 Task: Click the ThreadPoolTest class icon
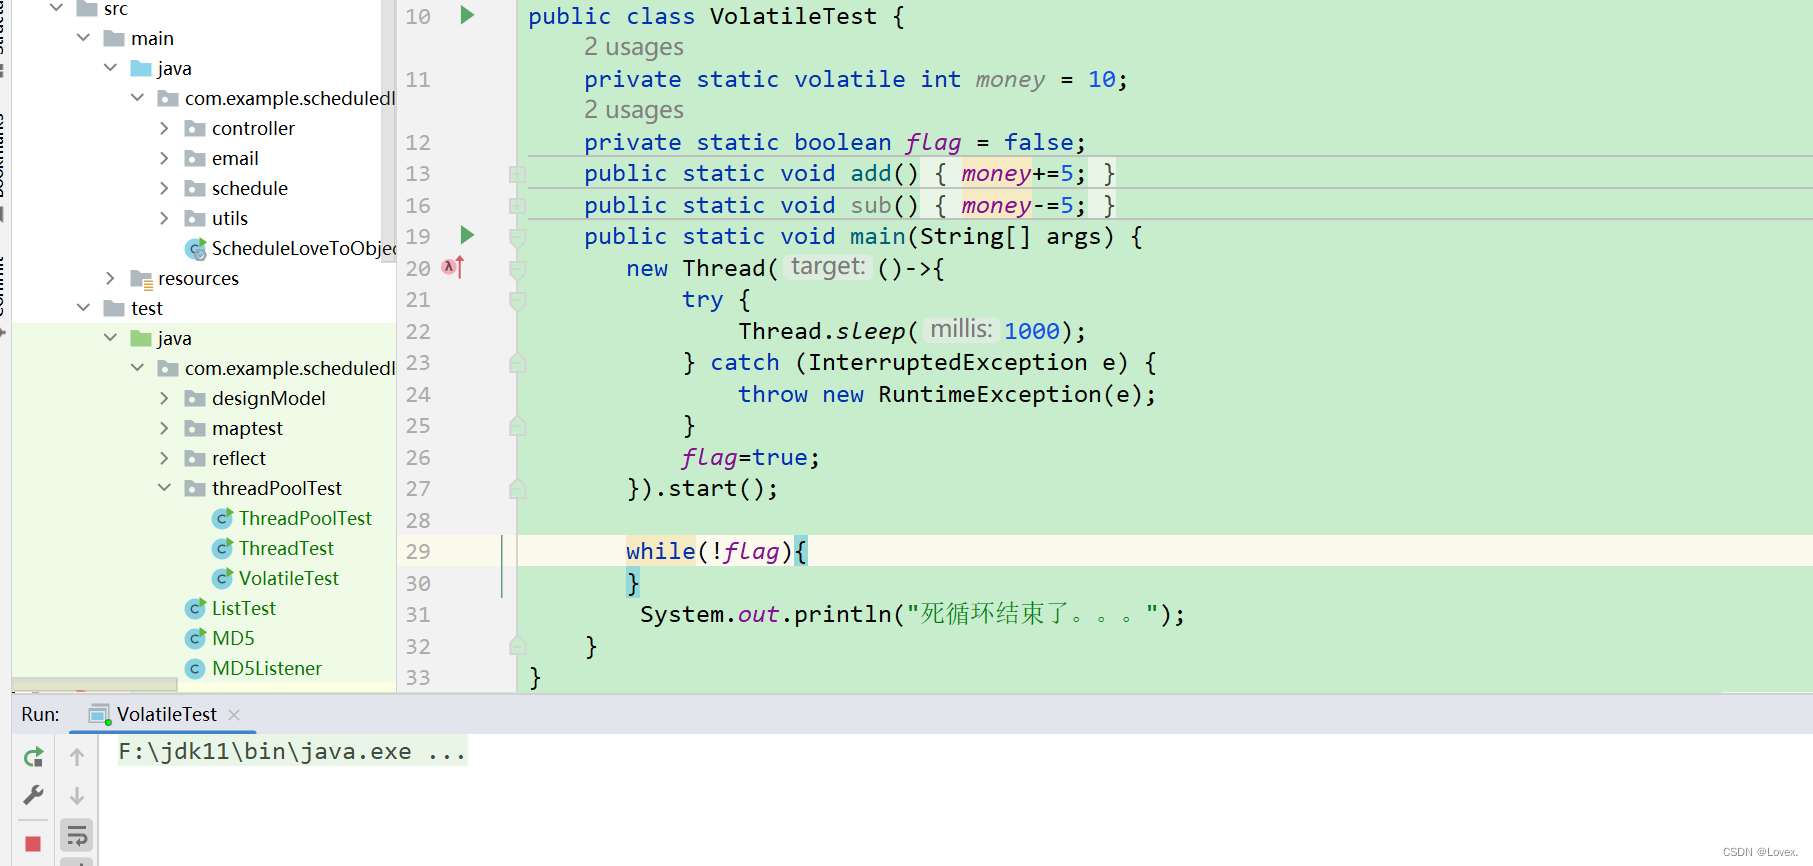[223, 518]
